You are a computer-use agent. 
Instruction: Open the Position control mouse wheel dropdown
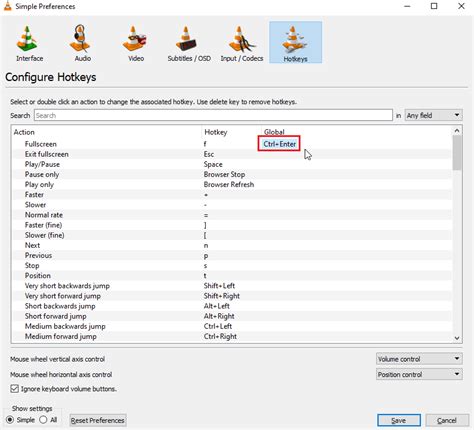pos(419,374)
